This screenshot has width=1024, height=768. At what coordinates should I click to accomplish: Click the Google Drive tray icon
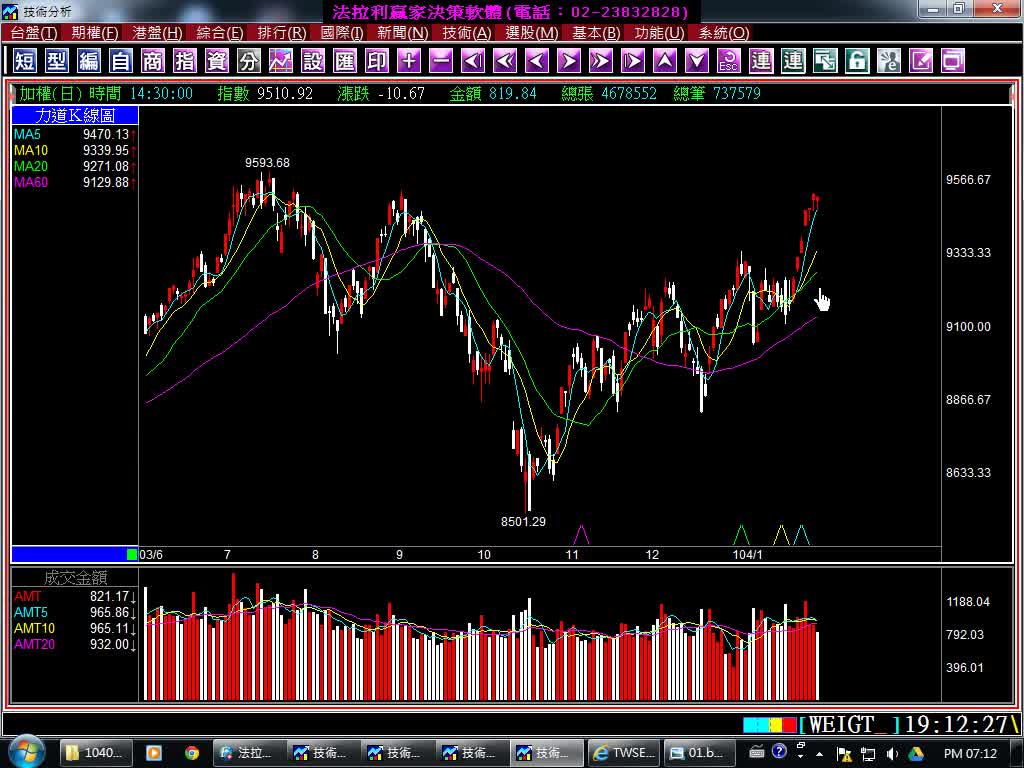pos(916,753)
